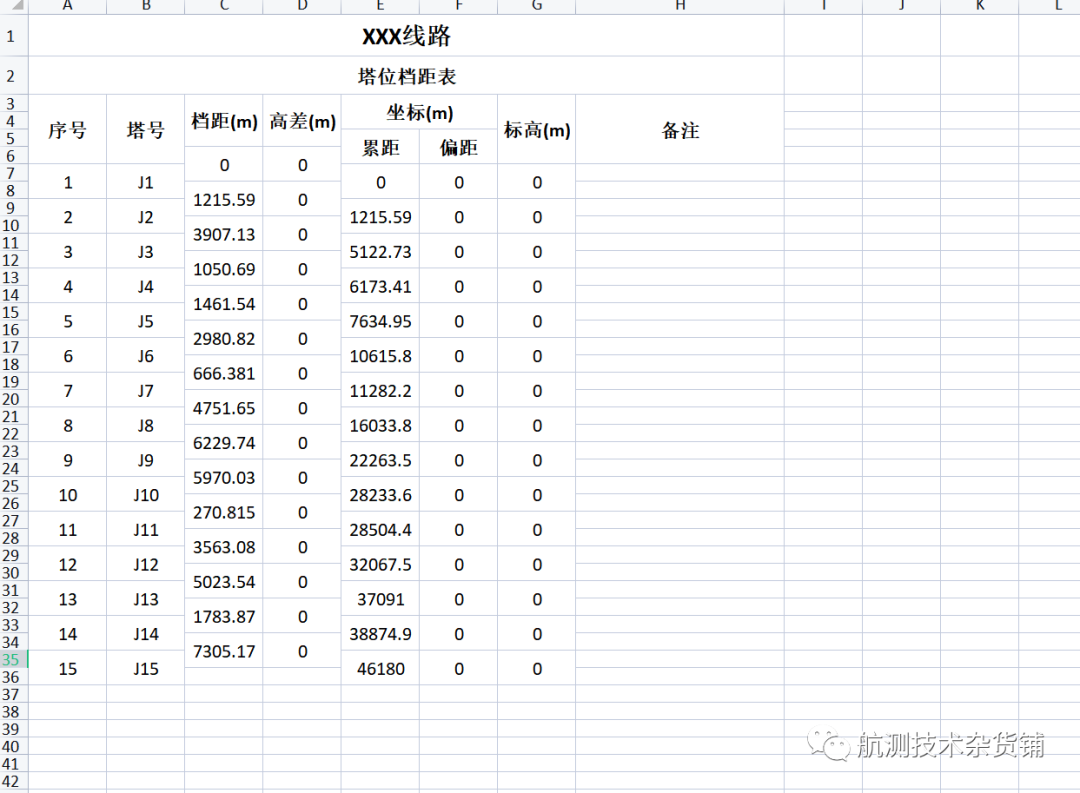Click cumulative distance '38874.9'
This screenshot has width=1080, height=793.
380,634
